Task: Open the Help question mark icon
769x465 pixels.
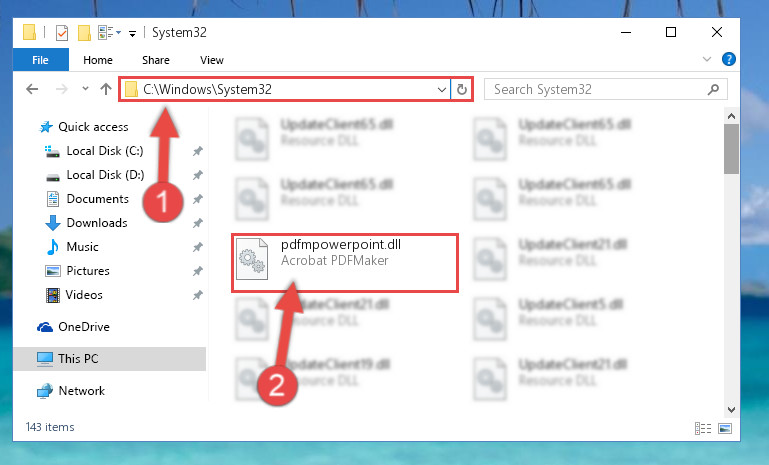Action: (729, 59)
